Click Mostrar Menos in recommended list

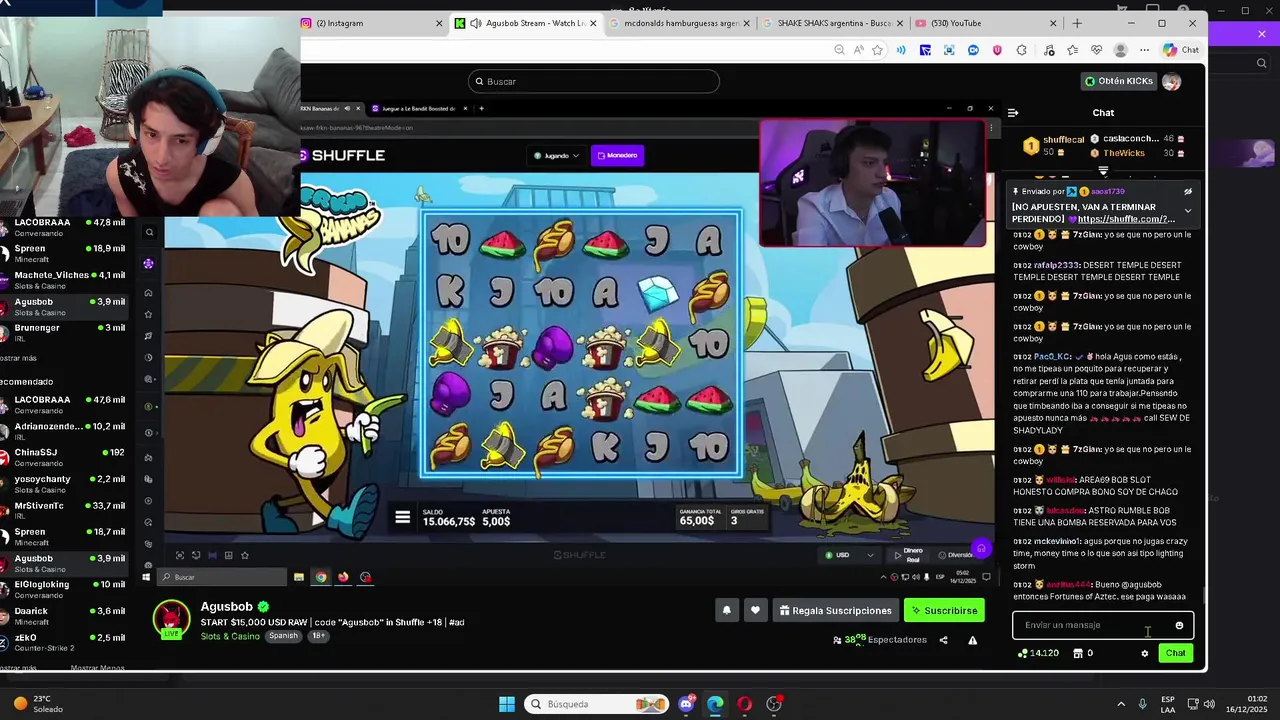(x=97, y=668)
